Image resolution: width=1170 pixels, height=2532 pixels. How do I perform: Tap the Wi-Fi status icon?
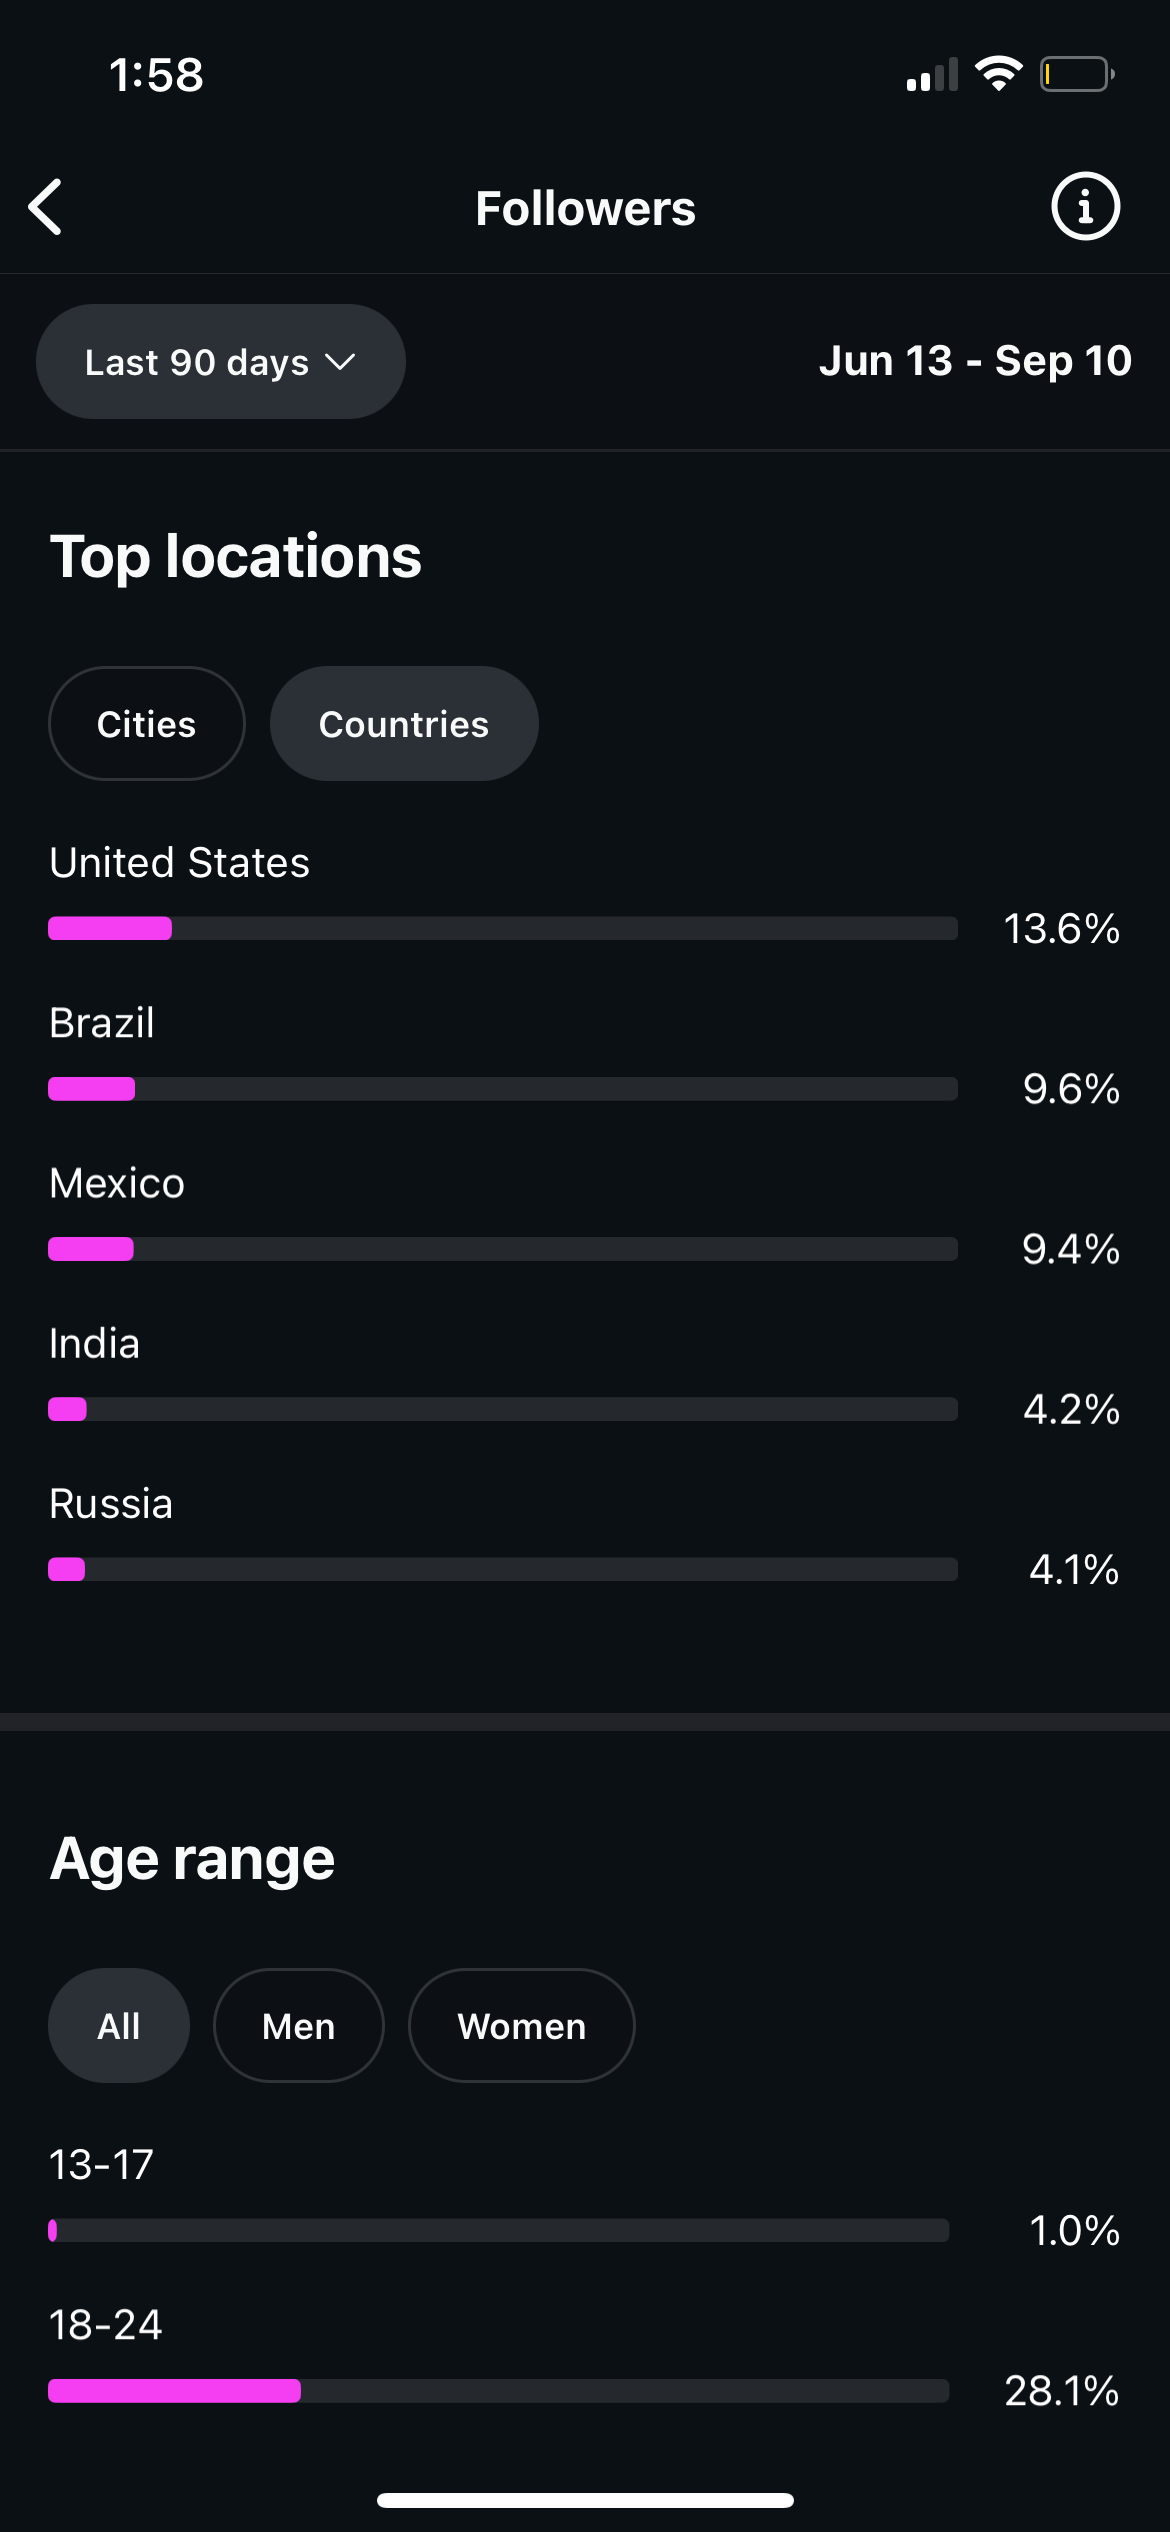point(998,74)
